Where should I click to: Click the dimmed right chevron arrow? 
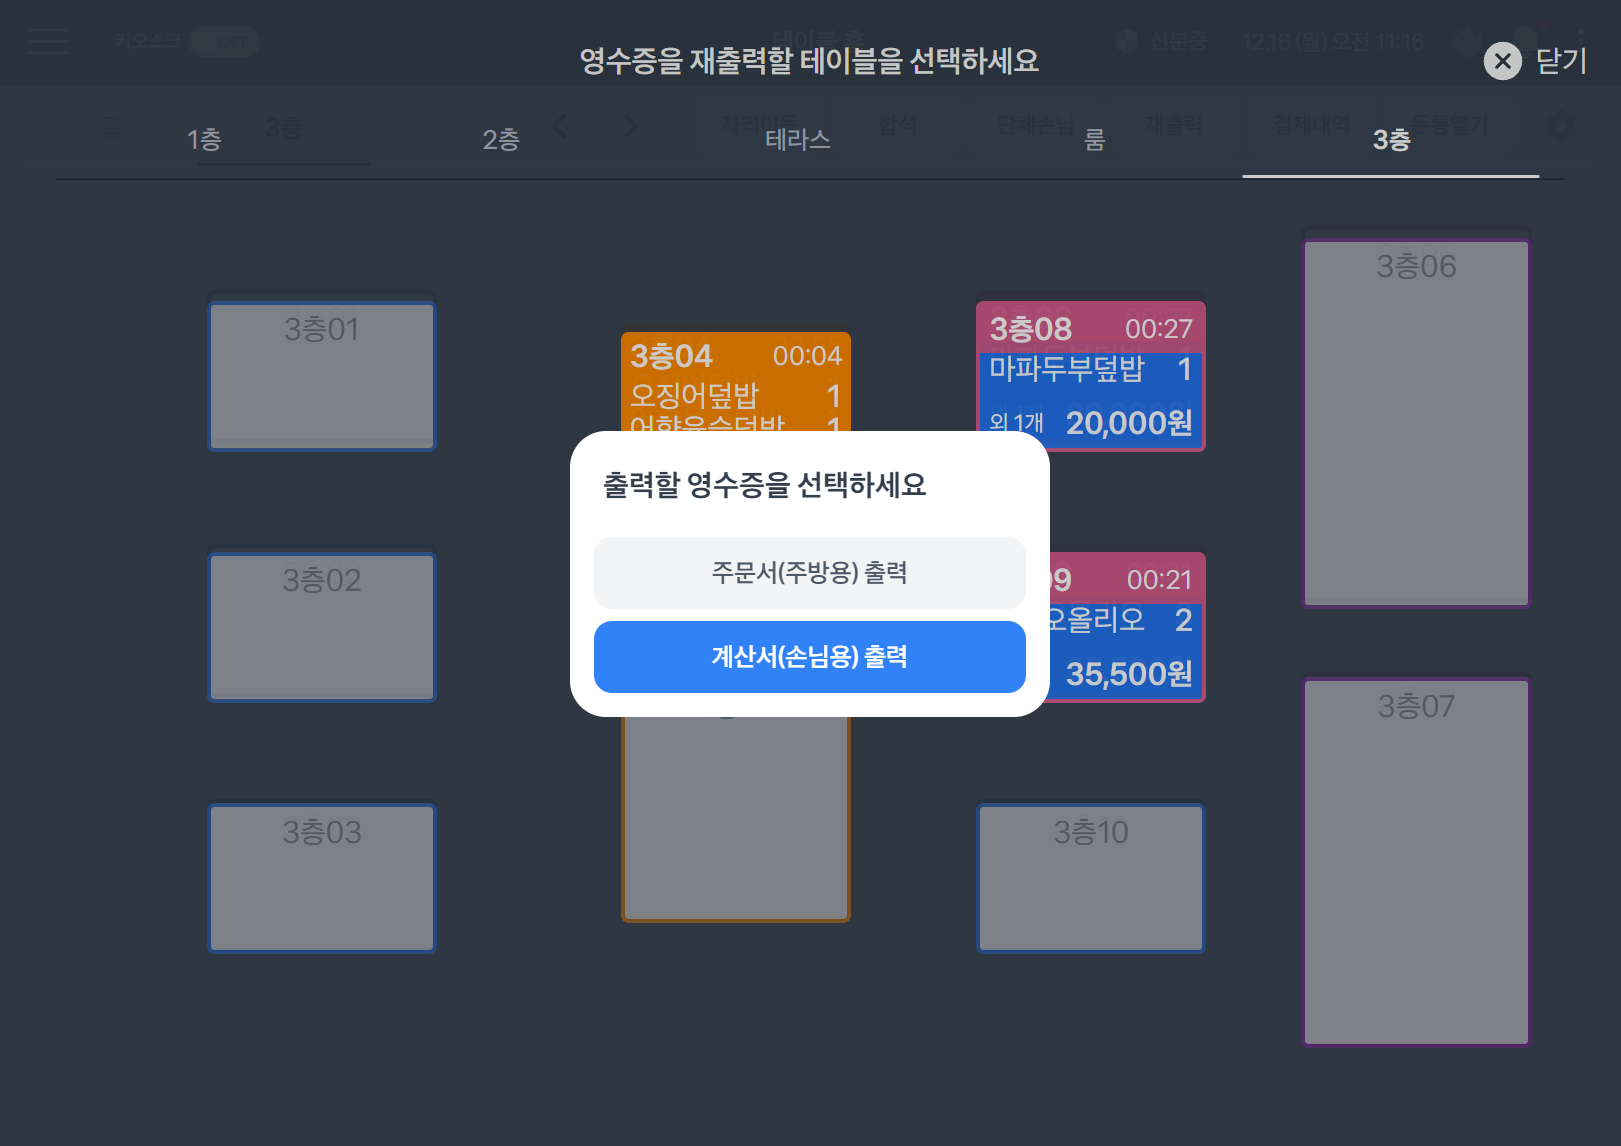[x=630, y=126]
